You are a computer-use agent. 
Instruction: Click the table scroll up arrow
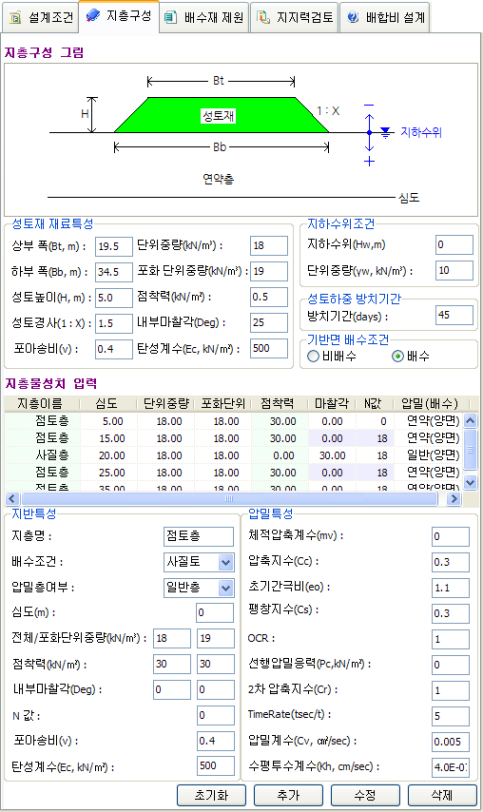(470, 420)
